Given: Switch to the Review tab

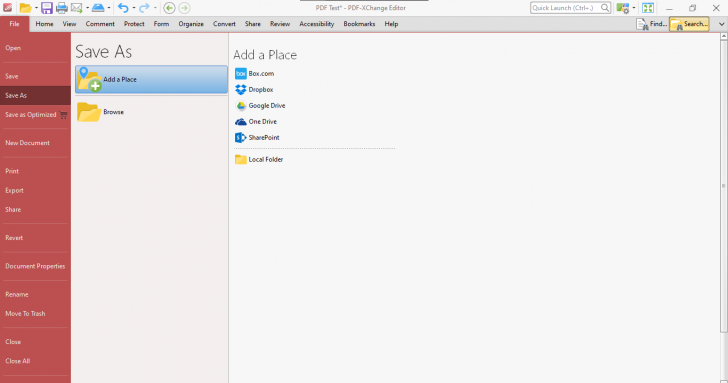Looking at the screenshot, I should (280, 24).
